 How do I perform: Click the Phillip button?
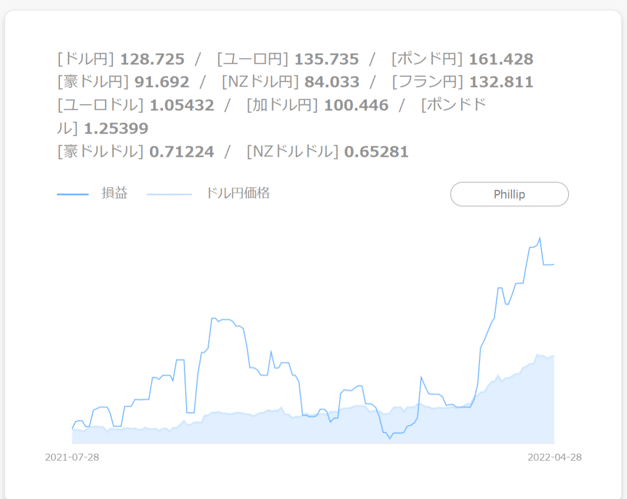click(509, 194)
